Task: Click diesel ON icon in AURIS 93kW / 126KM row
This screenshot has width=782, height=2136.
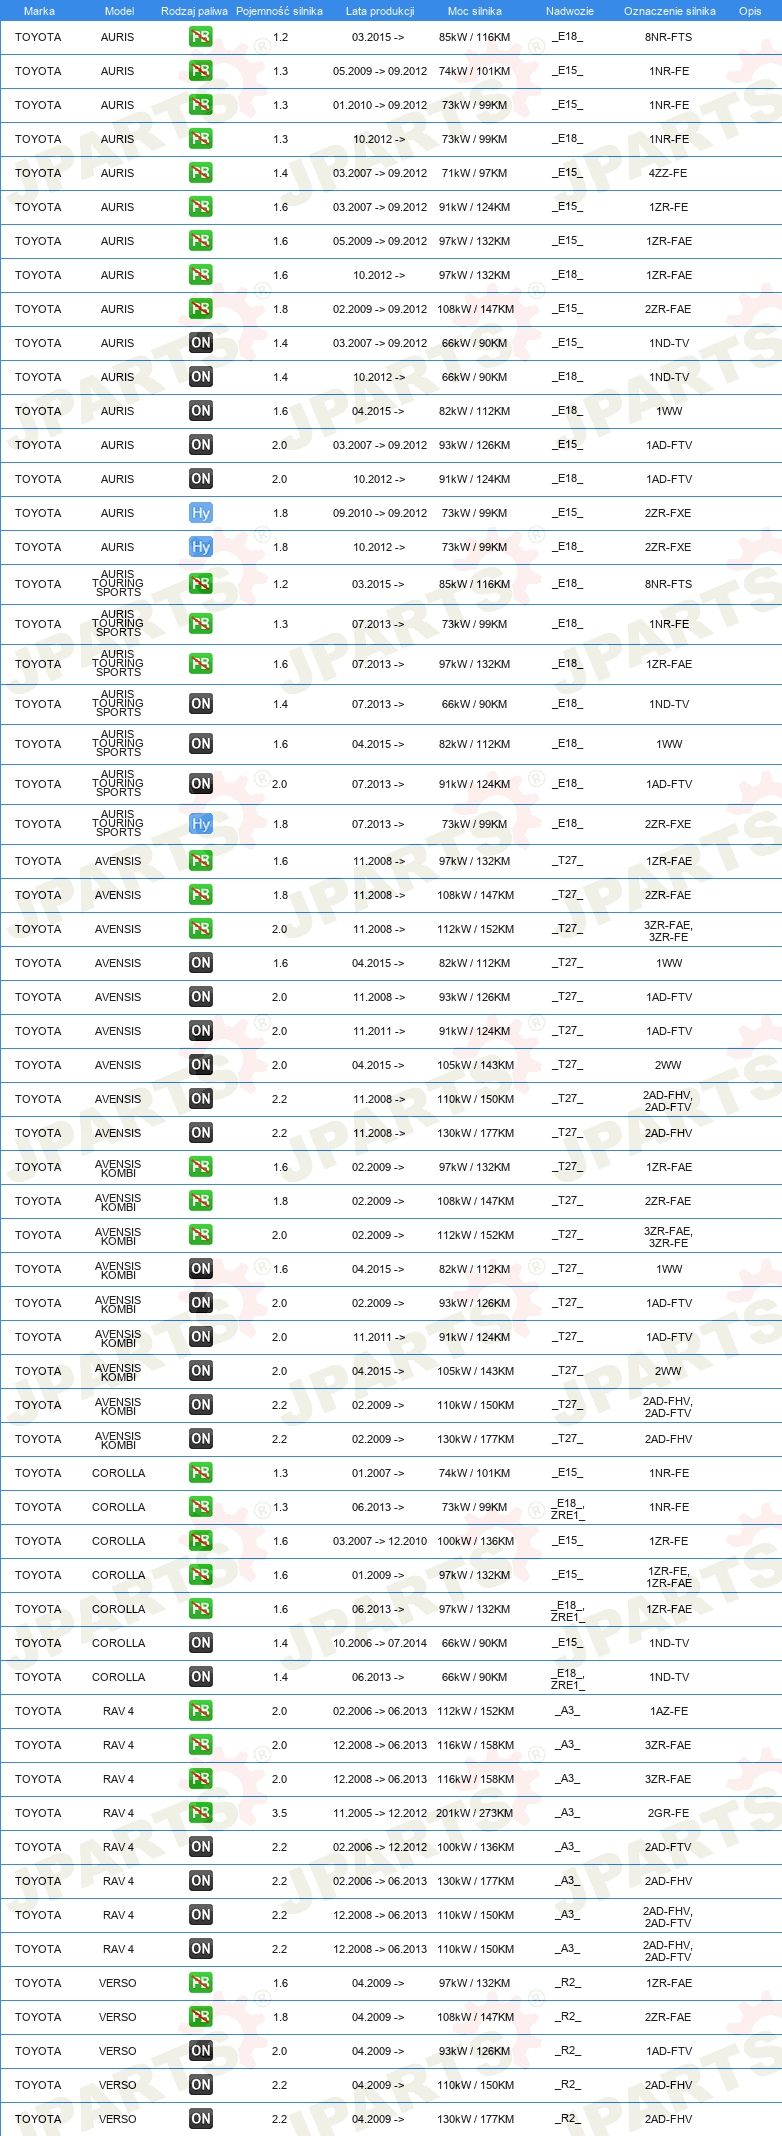Action: [x=200, y=445]
